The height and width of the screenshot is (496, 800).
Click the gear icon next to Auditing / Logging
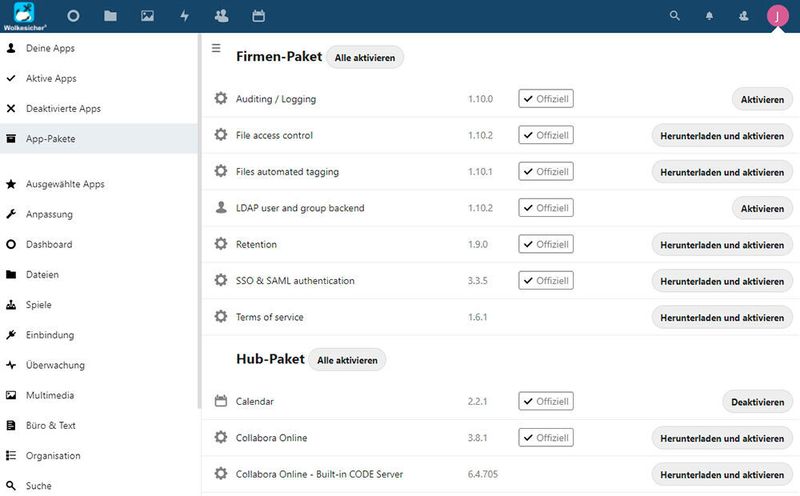[221, 98]
